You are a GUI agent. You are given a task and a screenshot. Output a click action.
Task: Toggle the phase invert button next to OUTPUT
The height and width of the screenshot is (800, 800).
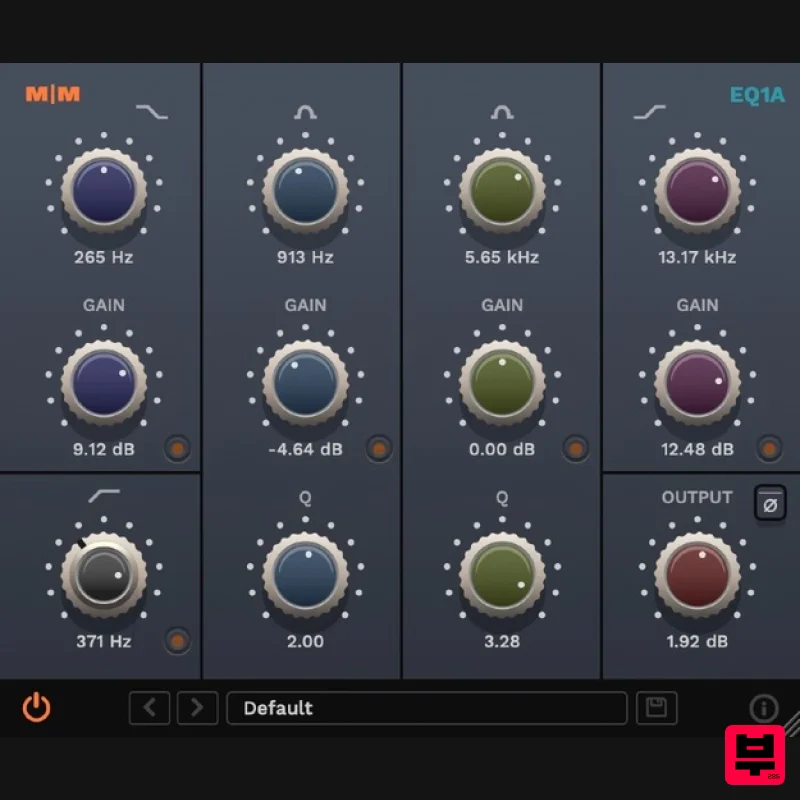pyautogui.click(x=769, y=504)
